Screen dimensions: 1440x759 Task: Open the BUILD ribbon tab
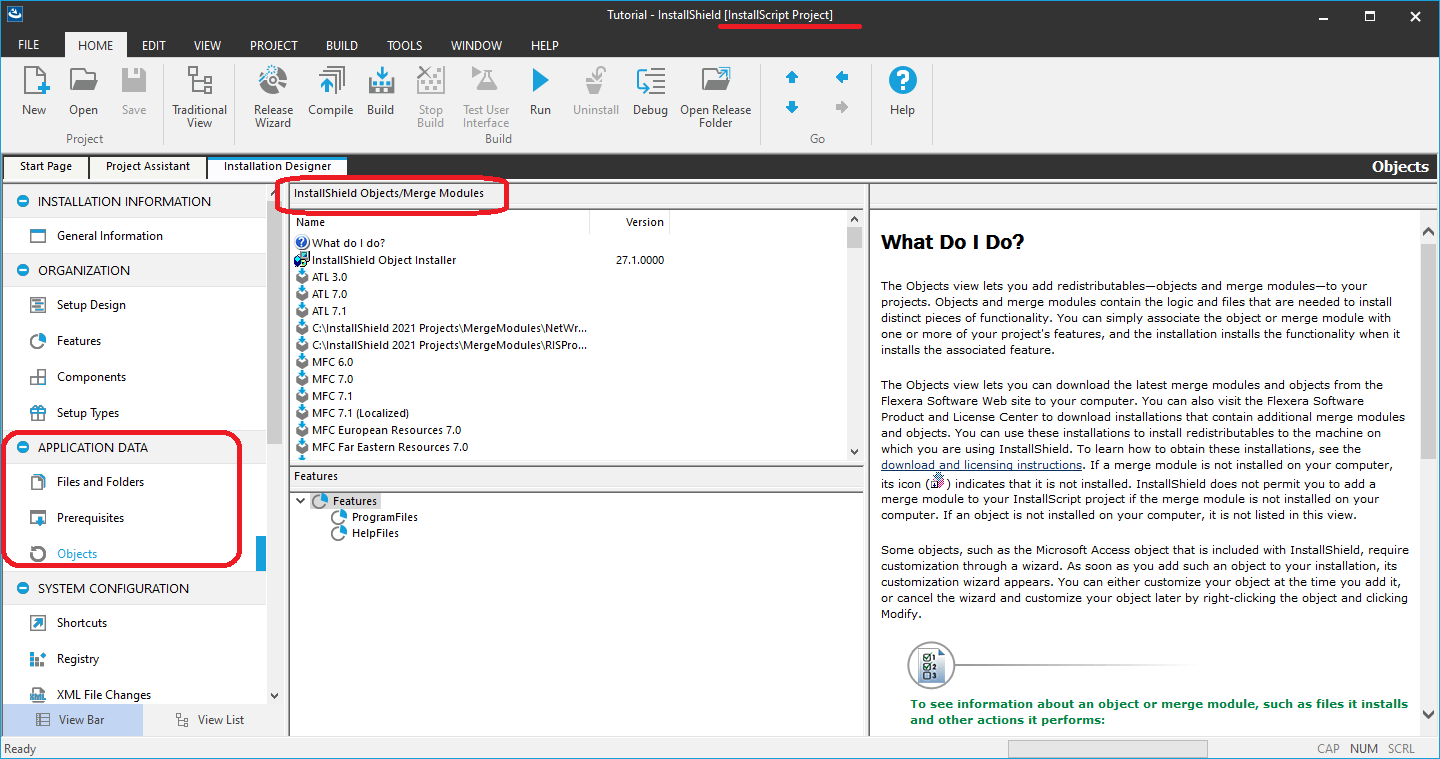(x=342, y=45)
